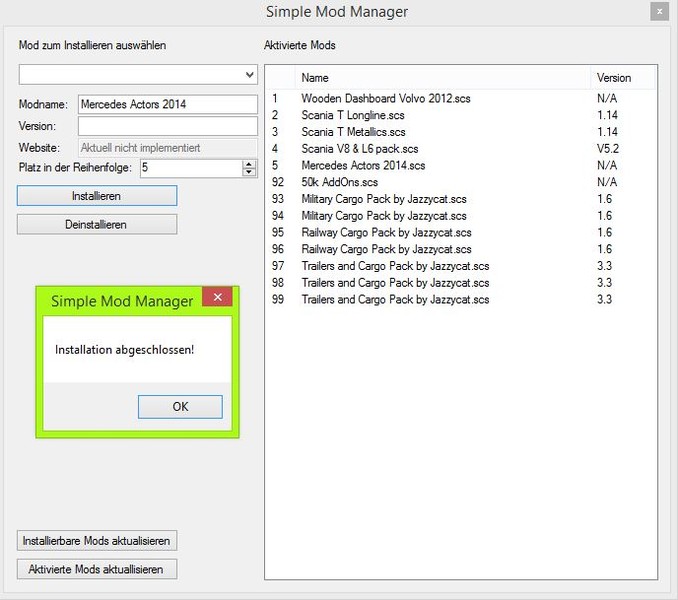Viewport: 678px width, 600px height.
Task: Open the mod selection dropdown
Action: (138, 75)
